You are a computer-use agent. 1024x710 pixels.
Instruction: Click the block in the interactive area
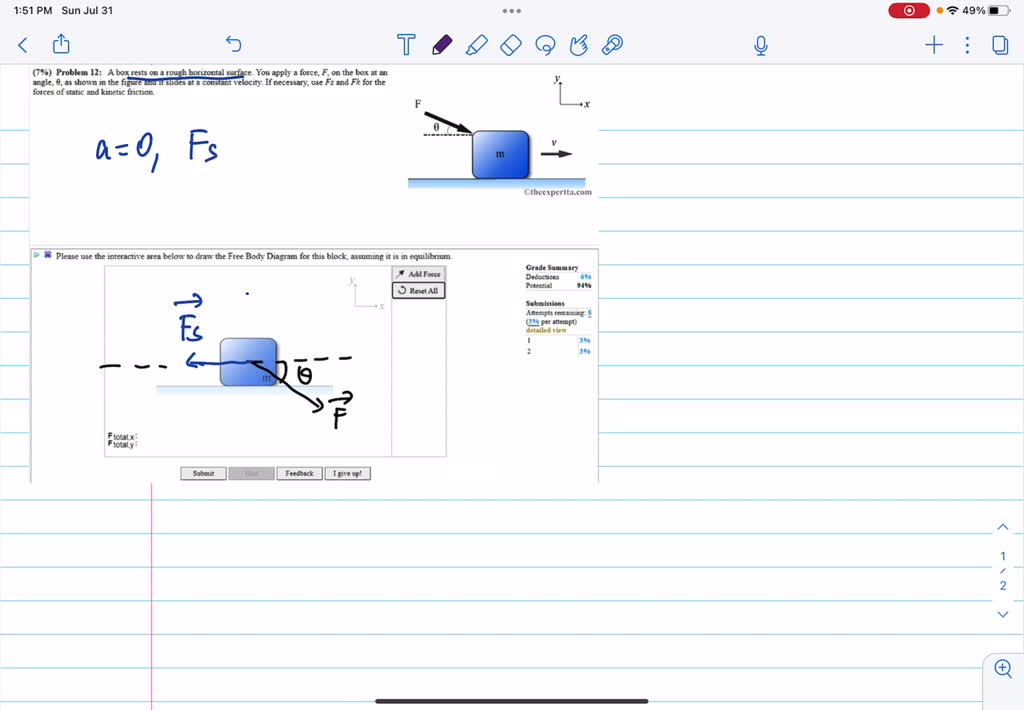coord(248,362)
